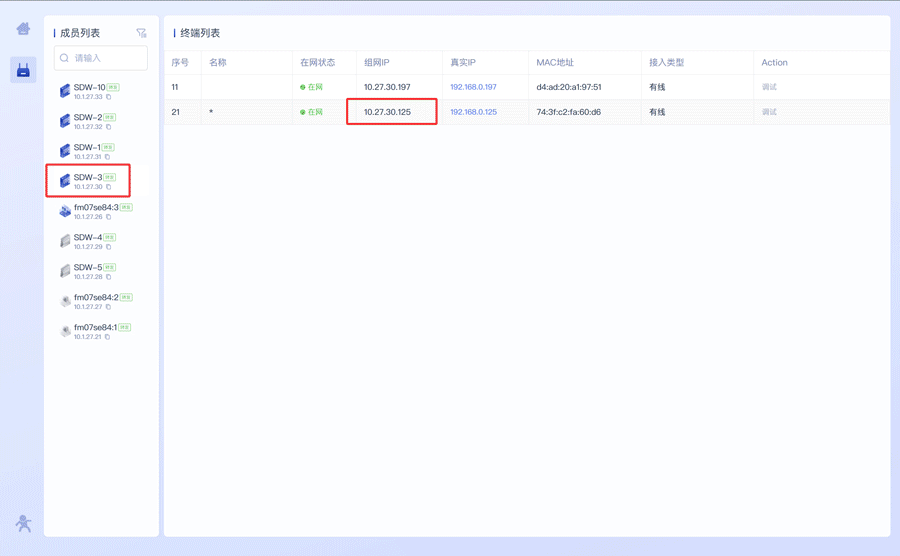Select member SDW-1 in the list
900x556 pixels.
pyautogui.click(x=88, y=148)
